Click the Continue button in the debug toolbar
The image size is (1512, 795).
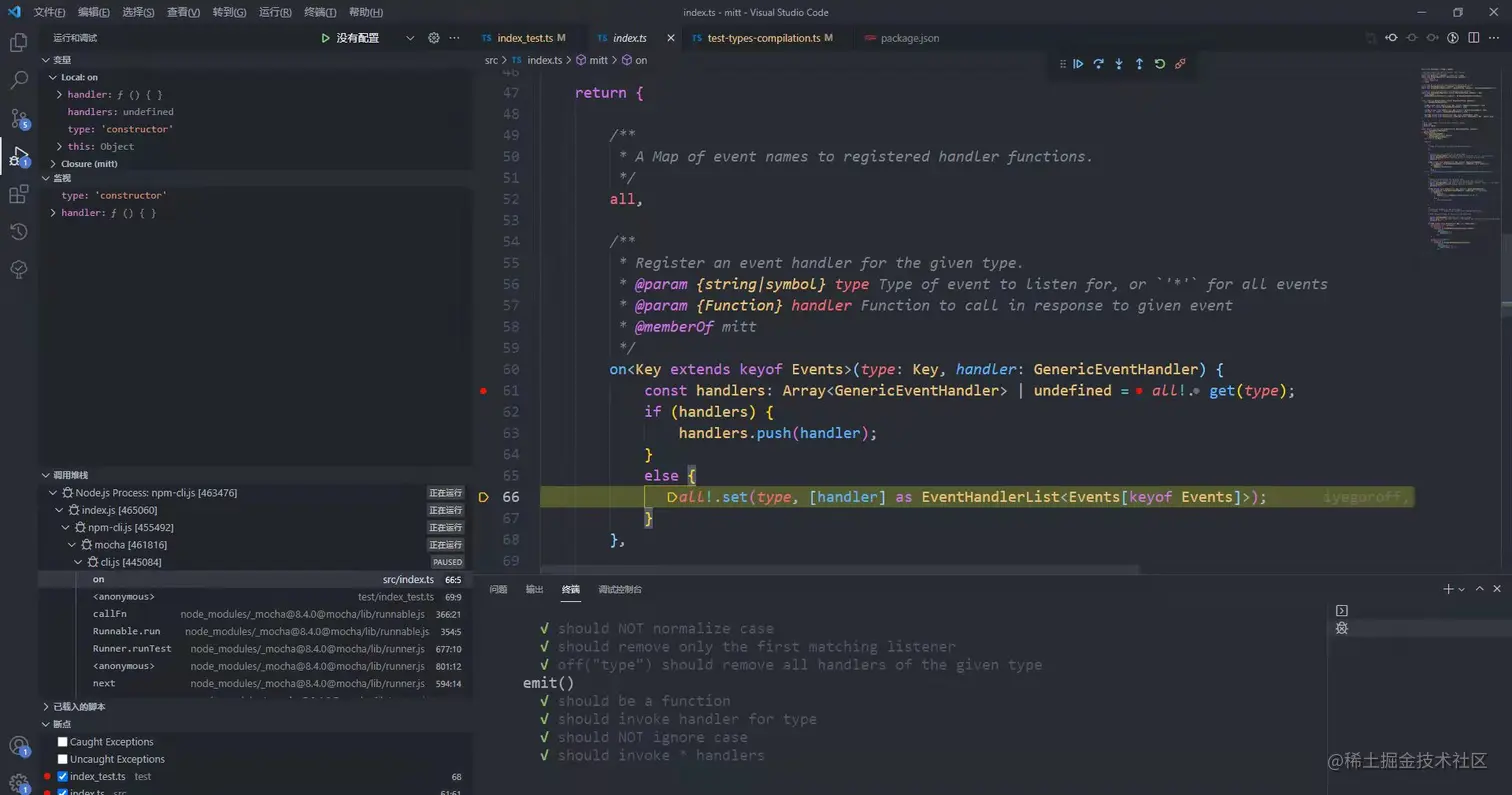(x=1078, y=64)
